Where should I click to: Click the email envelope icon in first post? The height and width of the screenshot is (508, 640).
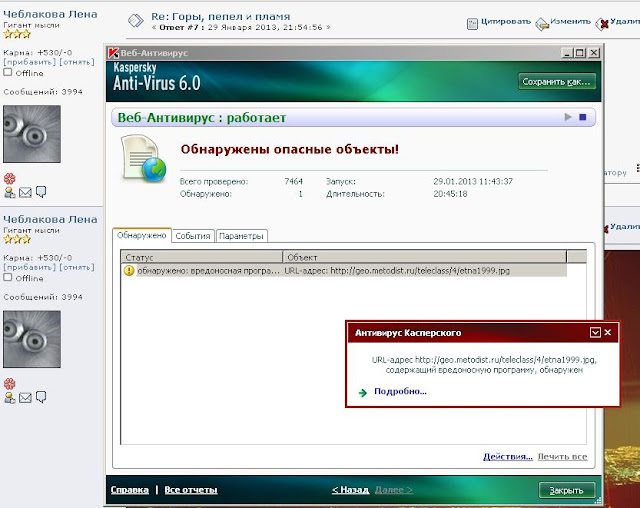click(25, 192)
